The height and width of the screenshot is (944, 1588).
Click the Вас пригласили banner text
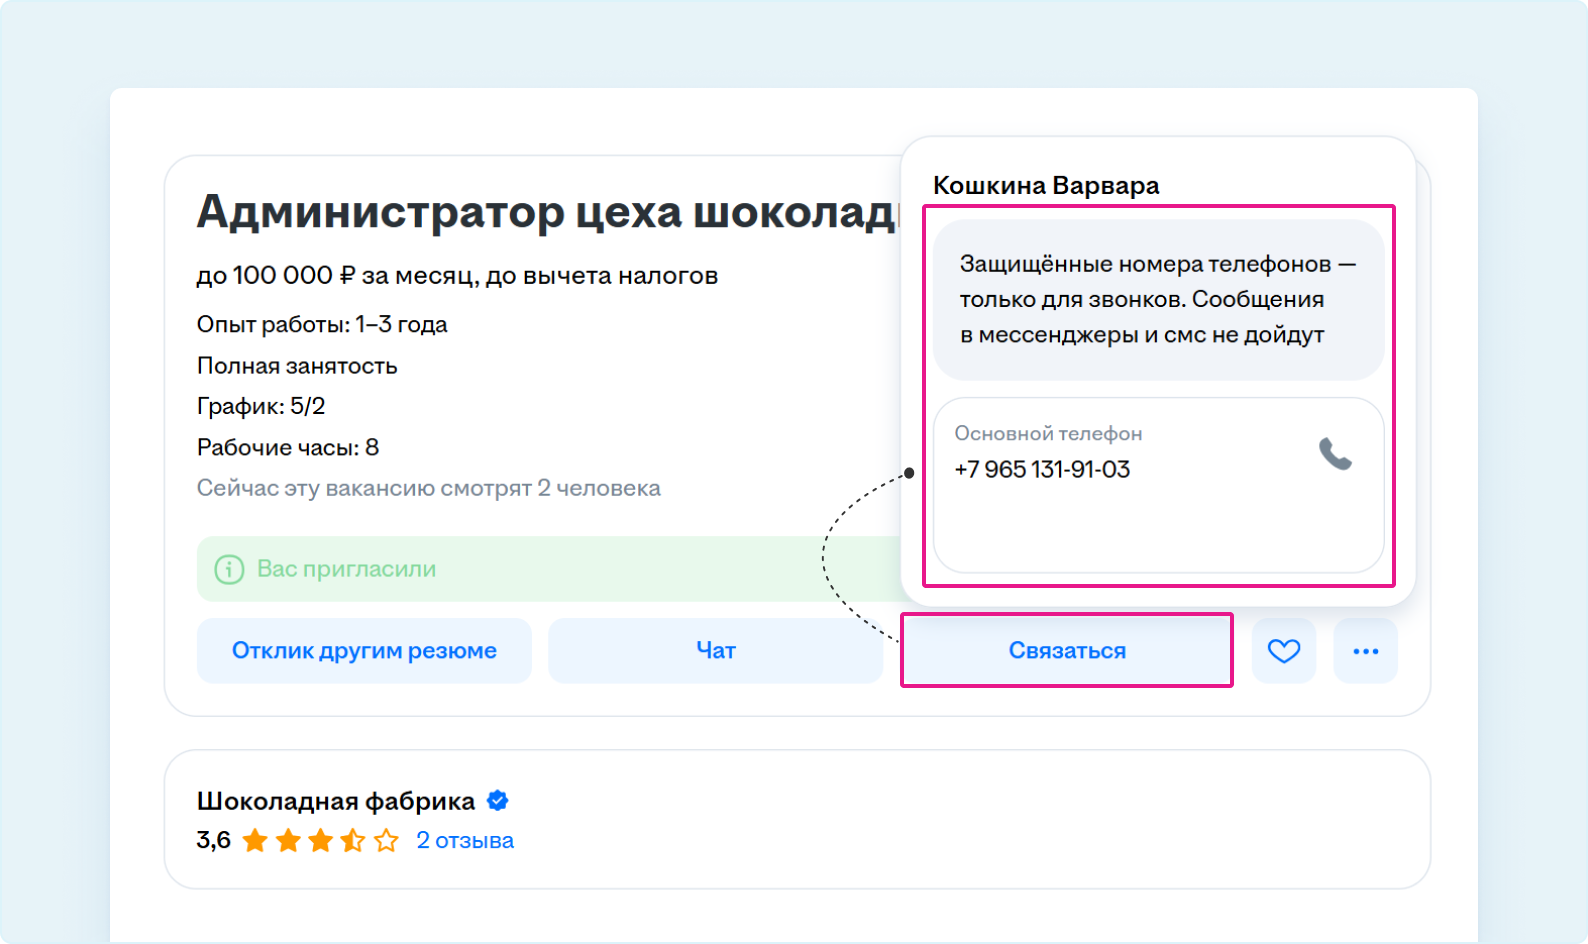[x=346, y=569]
